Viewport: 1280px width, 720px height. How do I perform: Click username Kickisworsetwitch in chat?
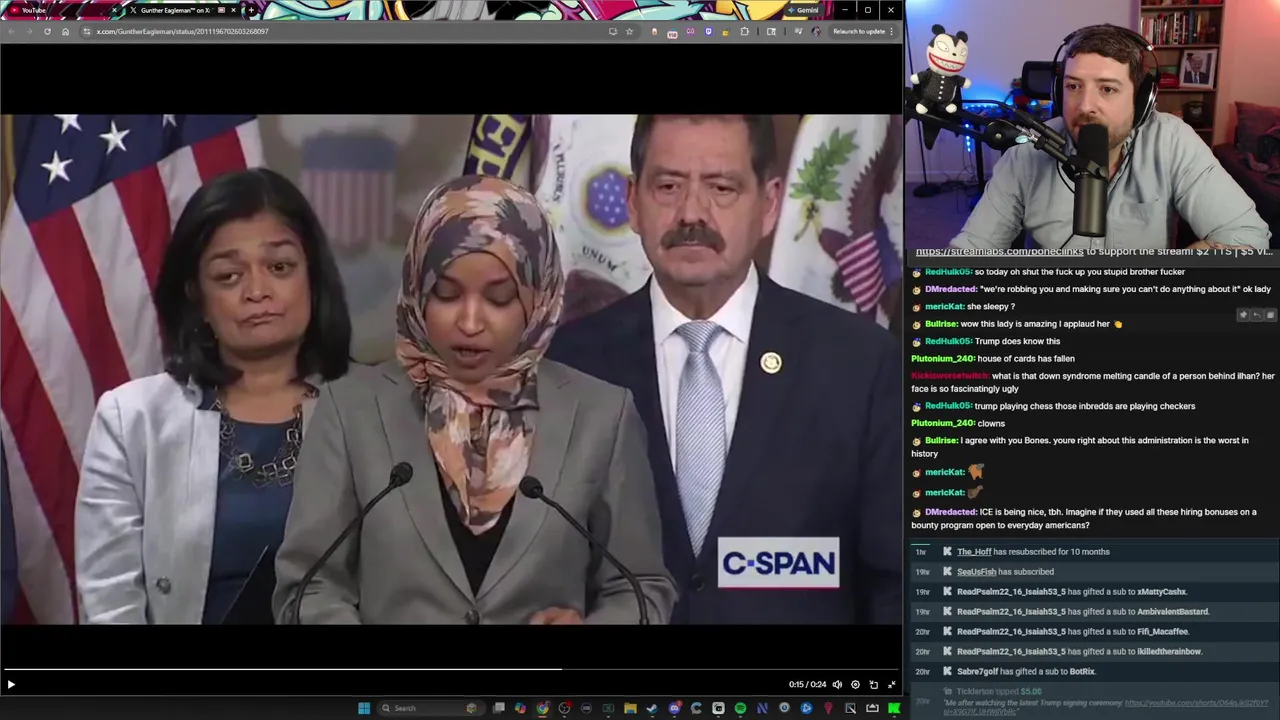point(949,376)
